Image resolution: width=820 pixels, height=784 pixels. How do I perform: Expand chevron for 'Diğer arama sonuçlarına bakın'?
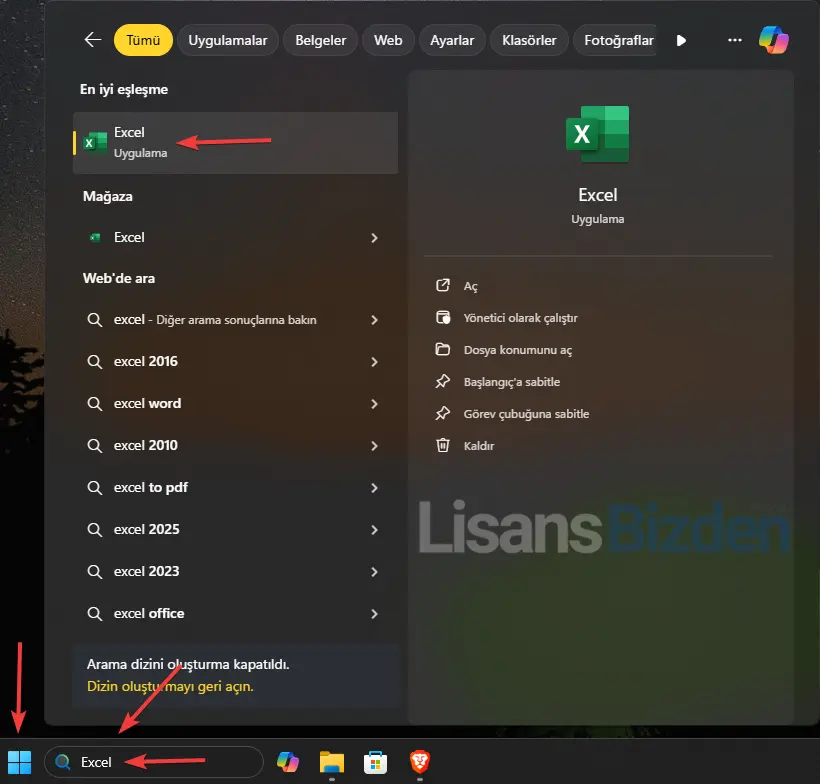coord(374,320)
